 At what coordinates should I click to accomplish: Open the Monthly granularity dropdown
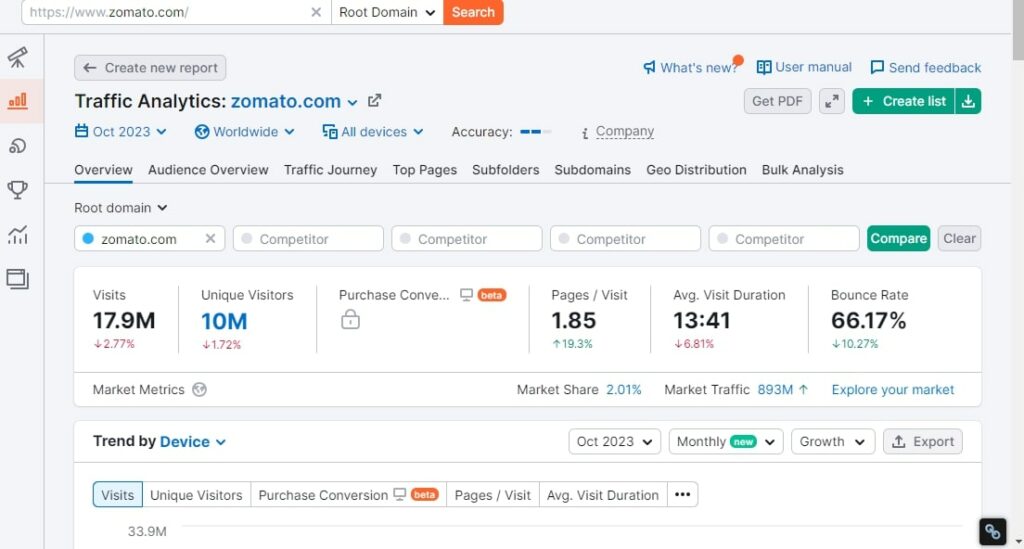[x=726, y=442]
